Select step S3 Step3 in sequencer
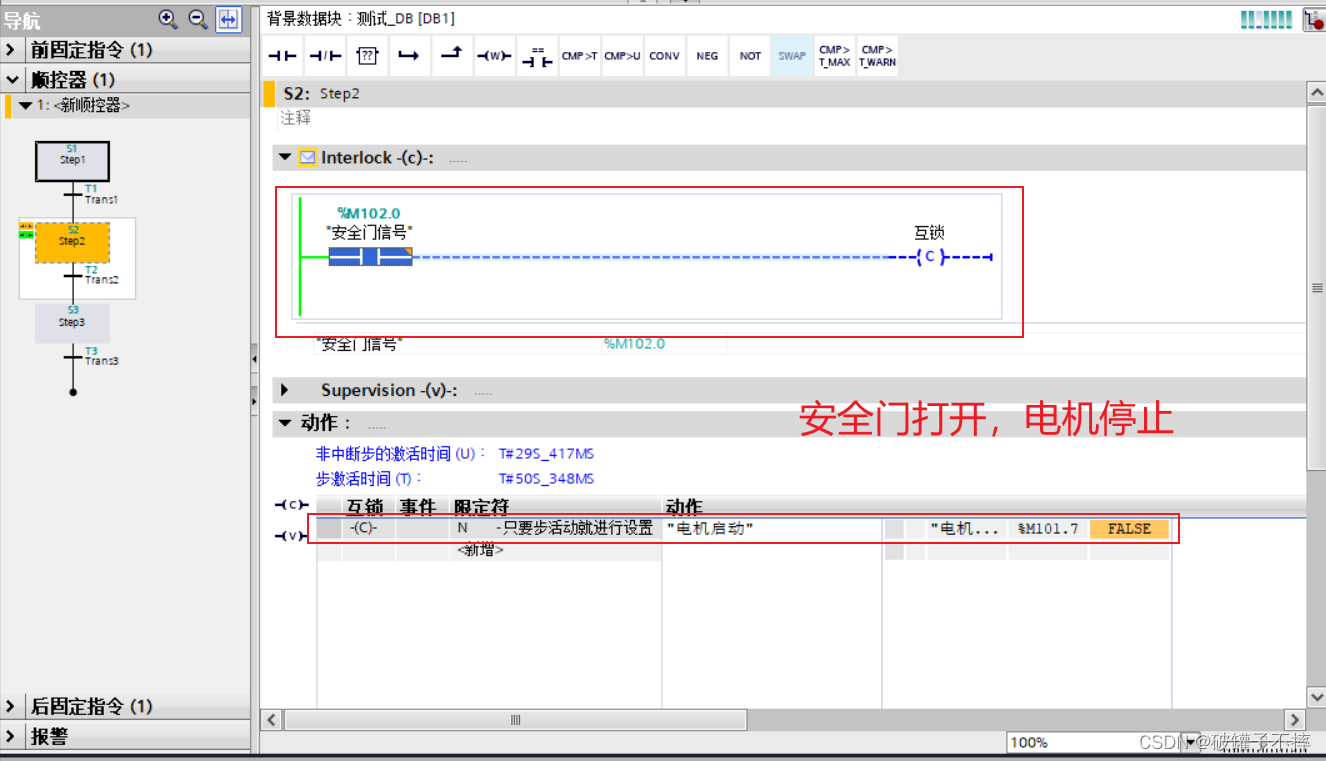The width and height of the screenshot is (1326, 761). pyautogui.click(x=72, y=322)
